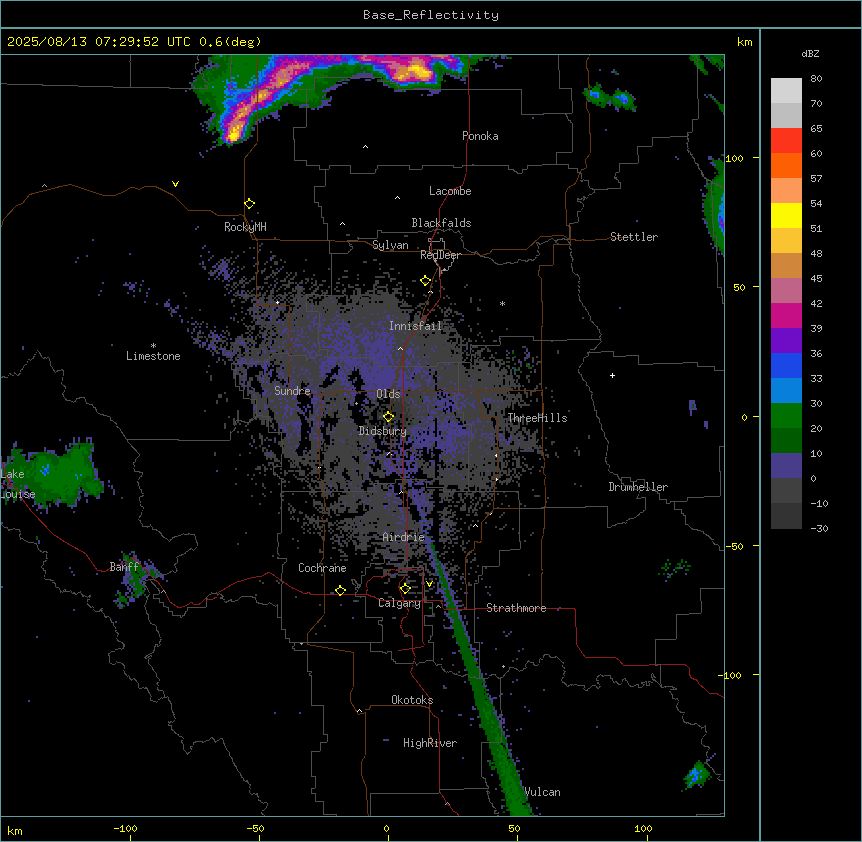Pick the blue 33-36 dBZ legend swatch
This screenshot has height=842, width=862.
pos(786,365)
